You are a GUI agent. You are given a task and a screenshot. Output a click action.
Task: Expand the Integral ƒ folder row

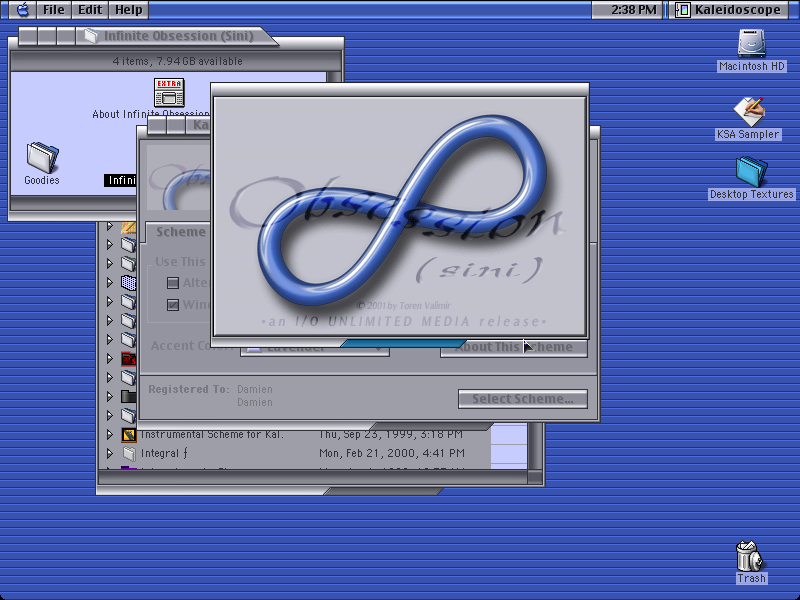pyautogui.click(x=110, y=453)
